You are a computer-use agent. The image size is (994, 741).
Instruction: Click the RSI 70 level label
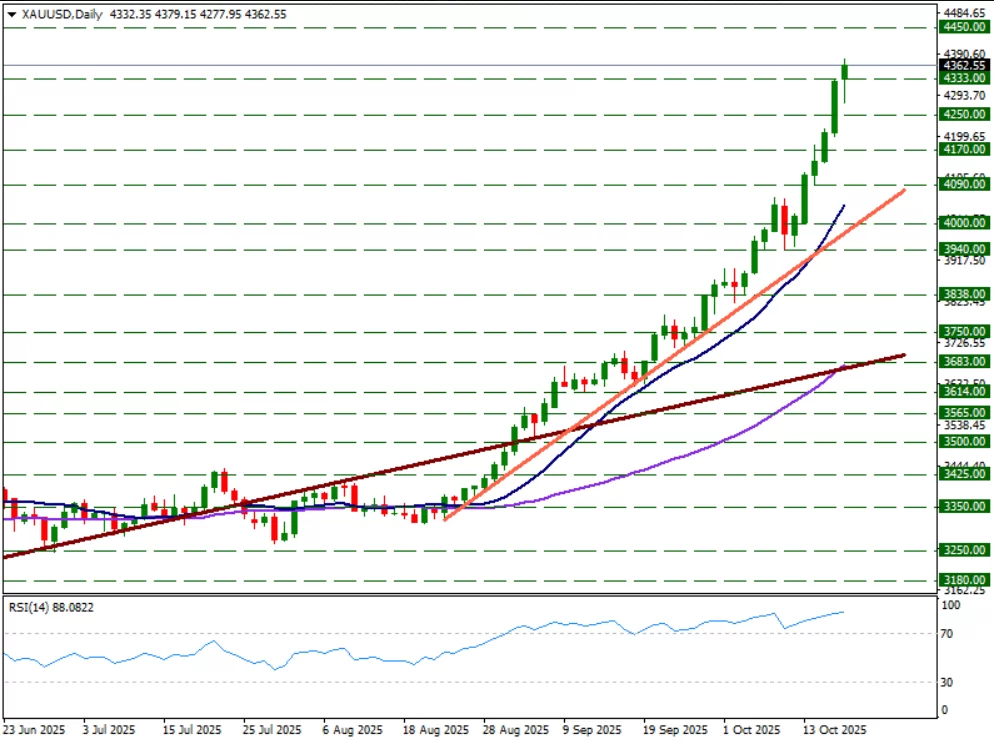pos(946,634)
